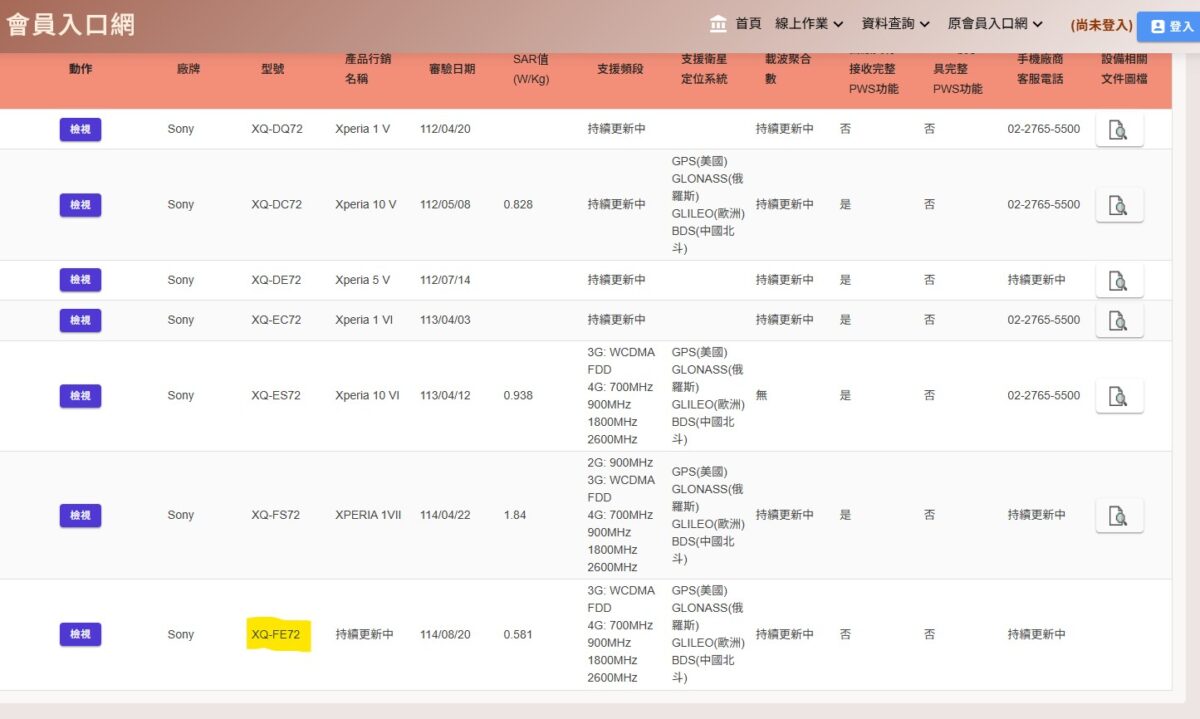Viewport: 1200px width, 719px height.
Task: Select the XQ-FS72 model cell
Action: tap(276, 515)
